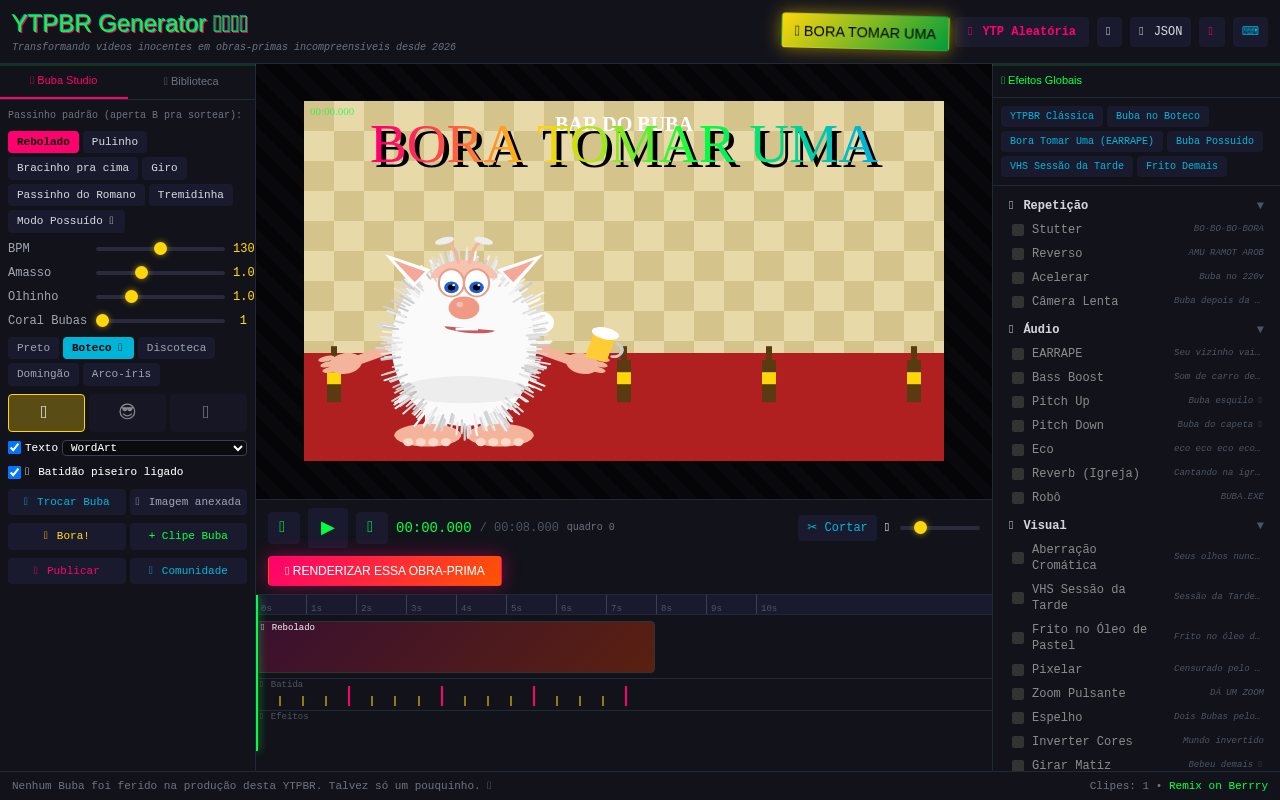Click the BORA TOMAR UMA button
This screenshot has width=1280, height=800.
point(866,32)
